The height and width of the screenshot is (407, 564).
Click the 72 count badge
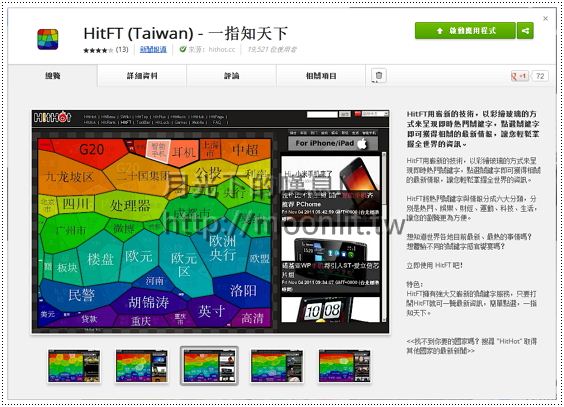point(540,76)
